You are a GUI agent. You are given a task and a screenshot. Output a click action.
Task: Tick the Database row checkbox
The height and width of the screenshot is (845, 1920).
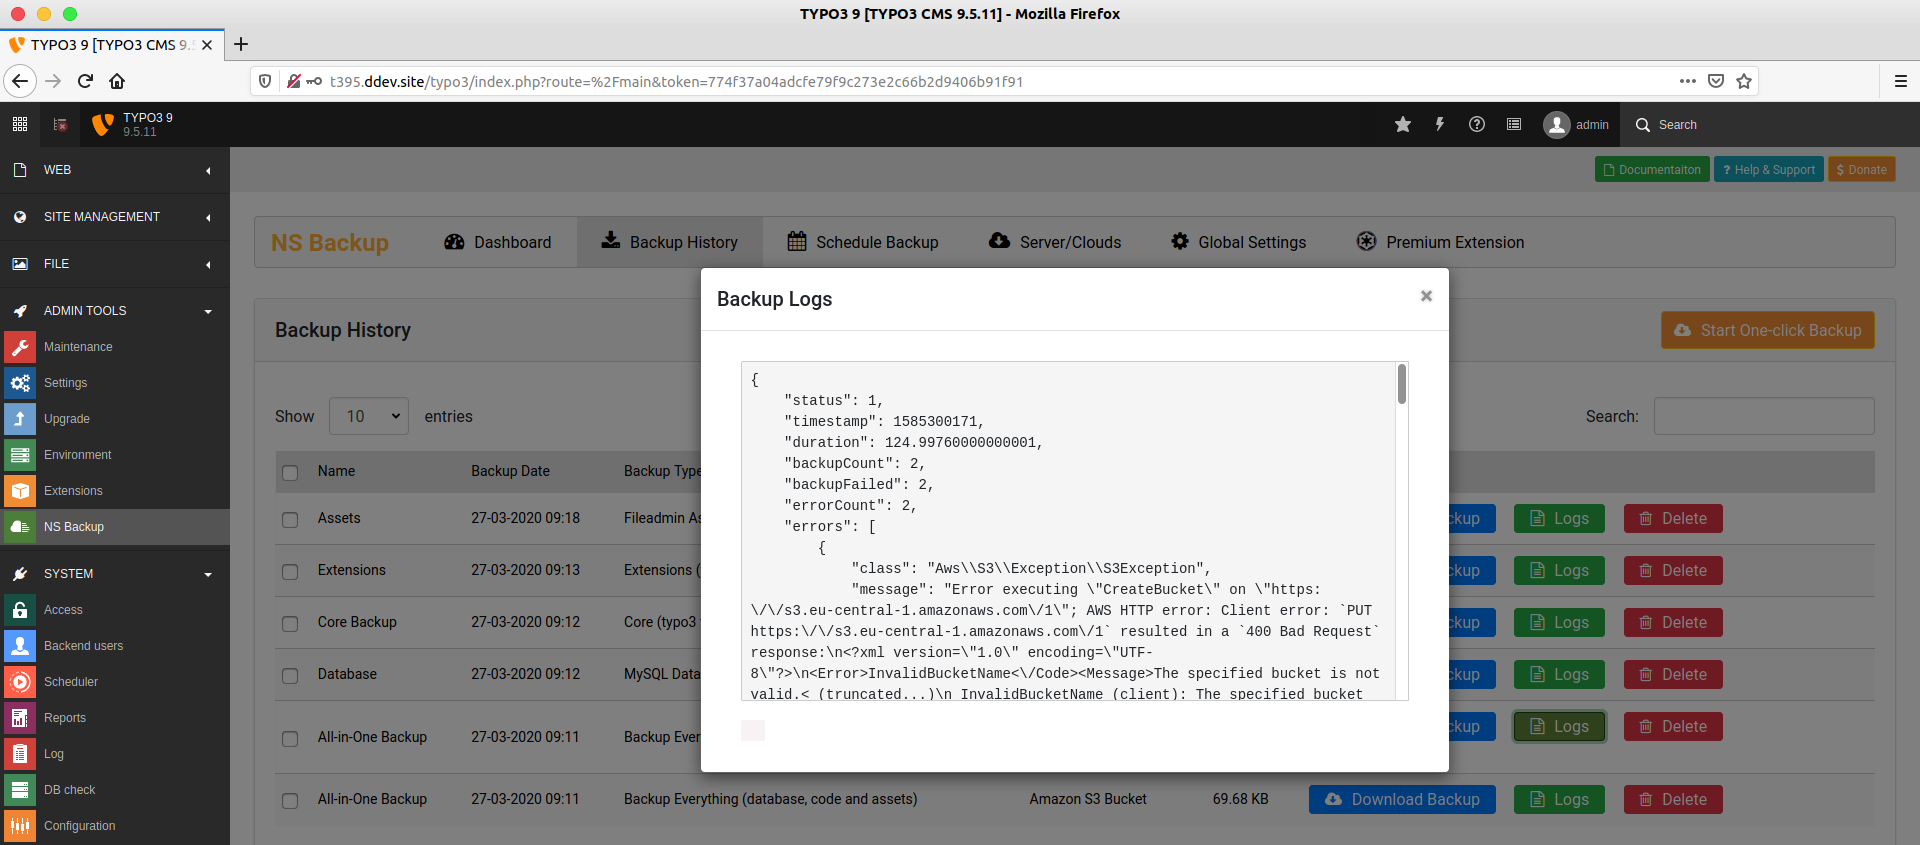coord(290,676)
